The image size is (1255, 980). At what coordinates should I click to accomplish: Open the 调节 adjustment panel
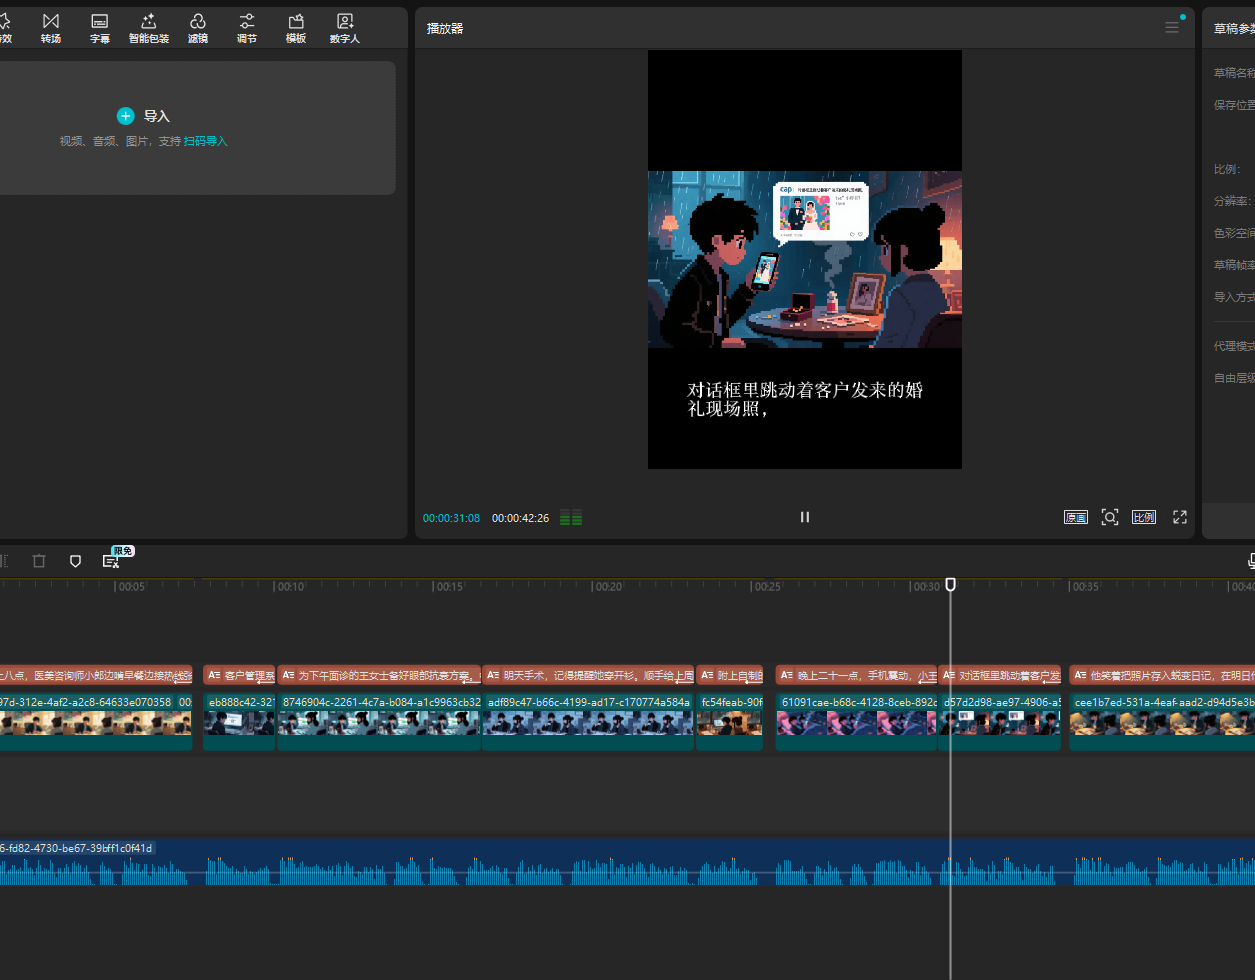pyautogui.click(x=247, y=28)
